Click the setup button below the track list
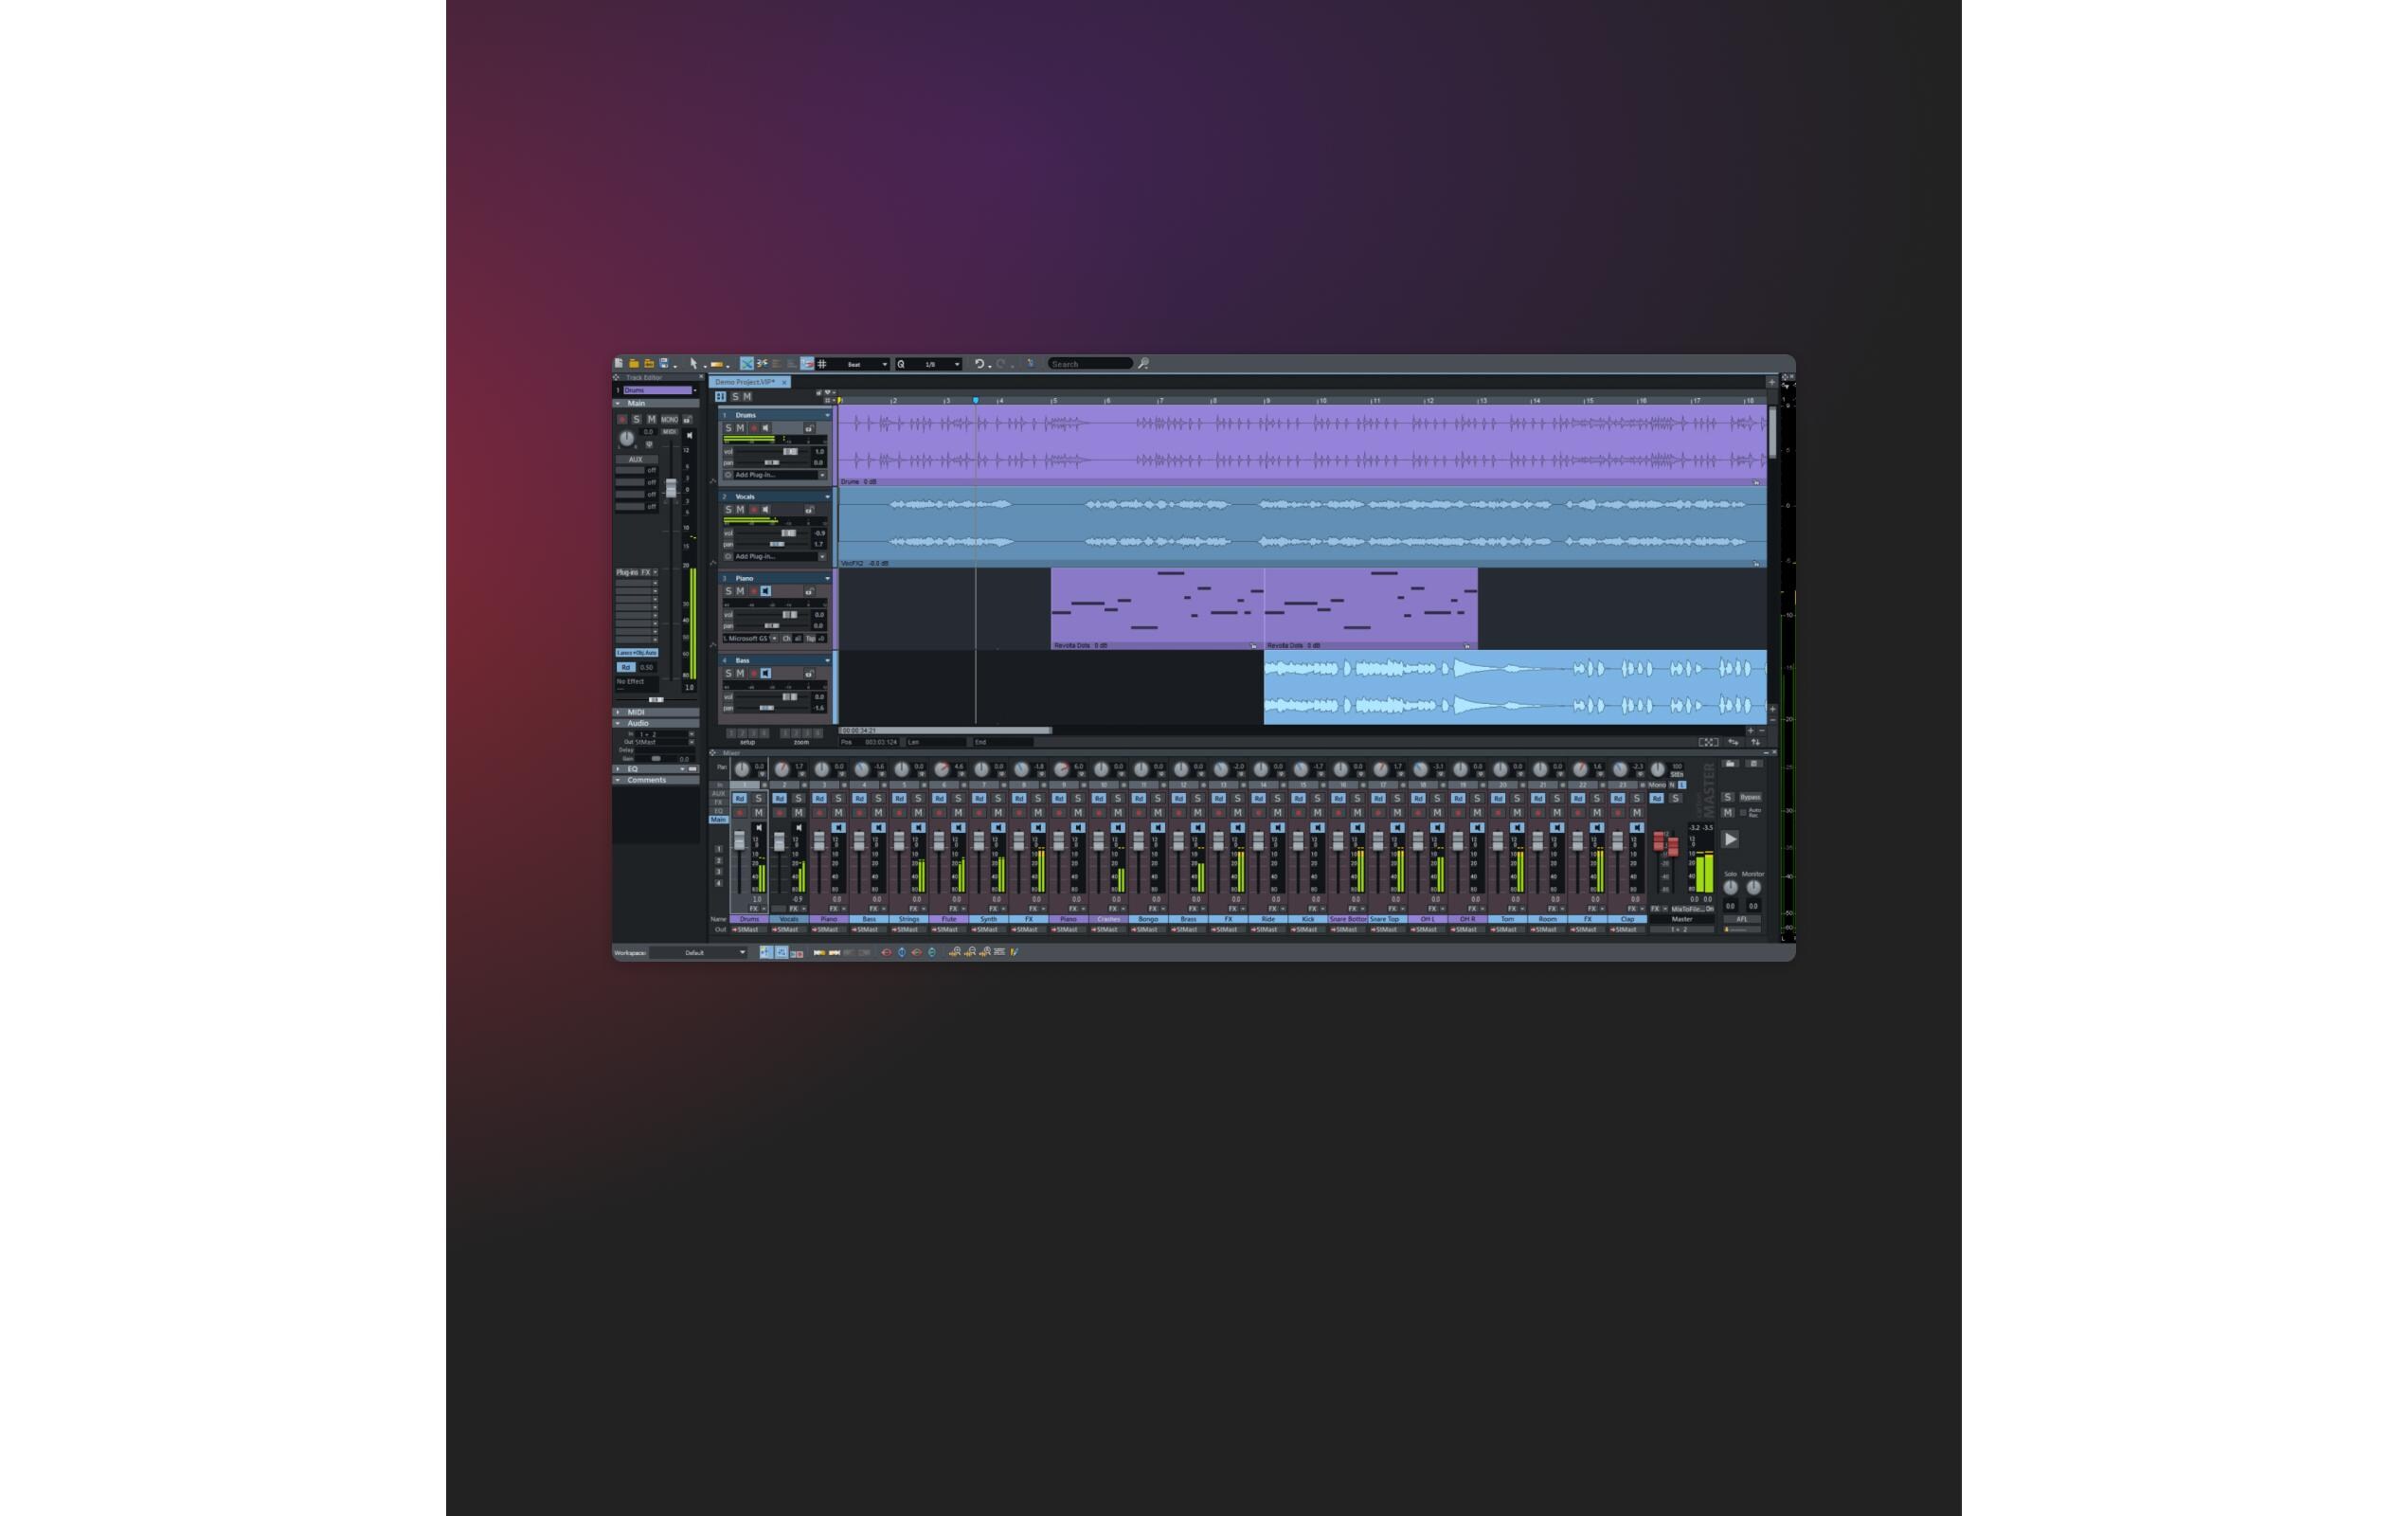This screenshot has height=1516, width=2408. pos(748,734)
